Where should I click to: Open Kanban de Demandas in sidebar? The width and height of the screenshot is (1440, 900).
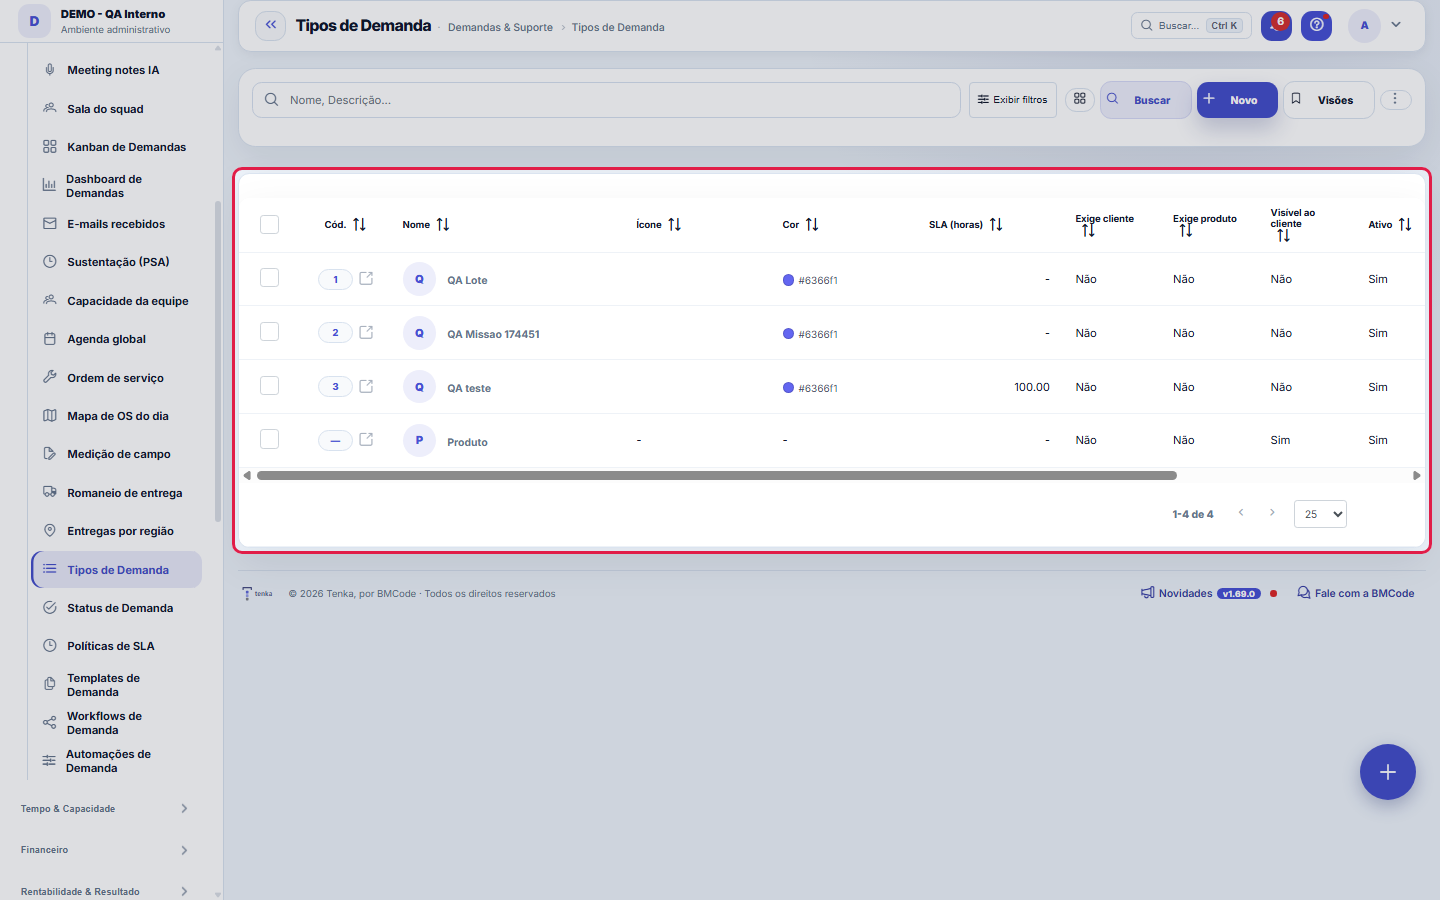[116, 147]
